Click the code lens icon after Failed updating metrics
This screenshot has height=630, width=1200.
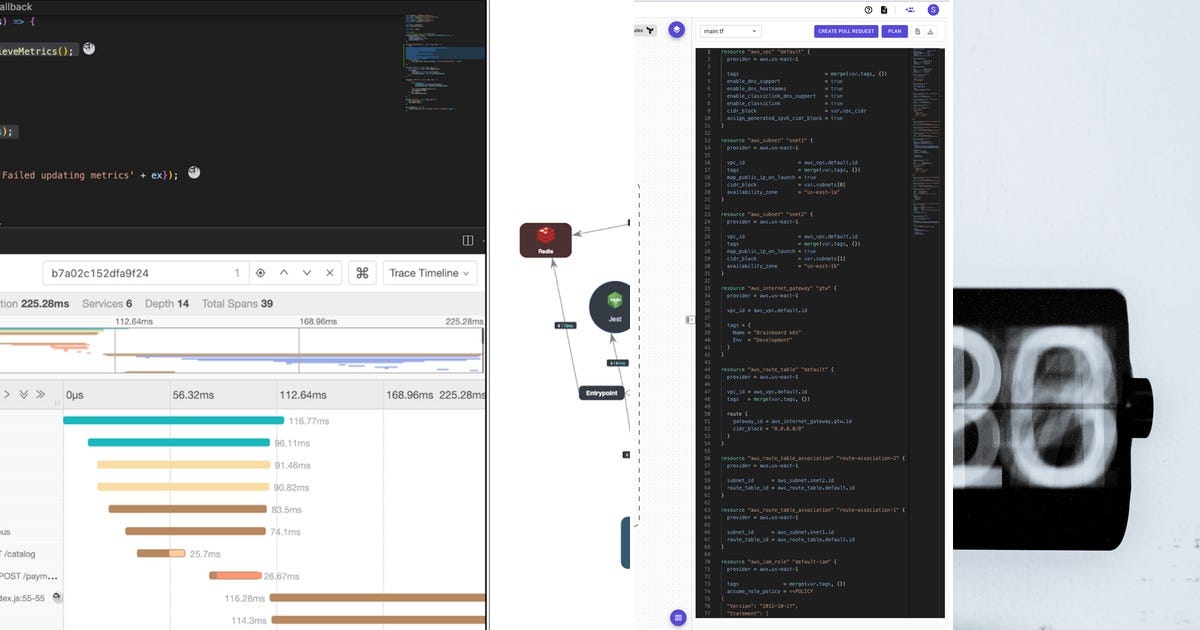click(x=194, y=173)
